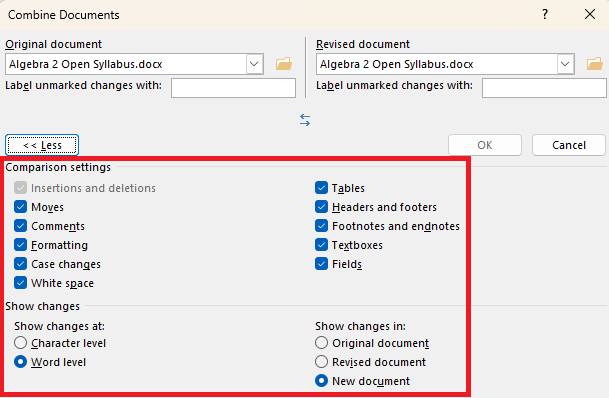This screenshot has width=609, height=398.
Task: Uncheck Headers and footers
Action: point(321,207)
